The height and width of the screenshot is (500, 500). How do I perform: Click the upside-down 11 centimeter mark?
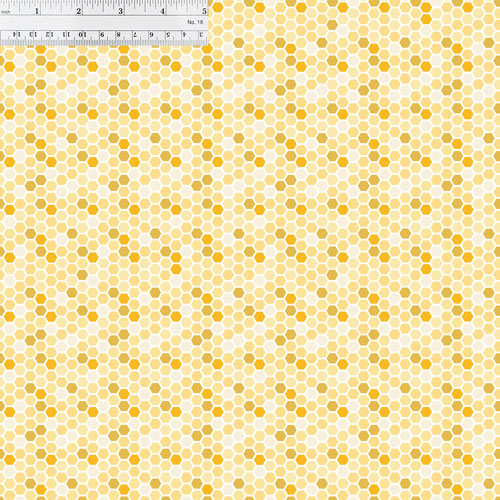click(66, 34)
